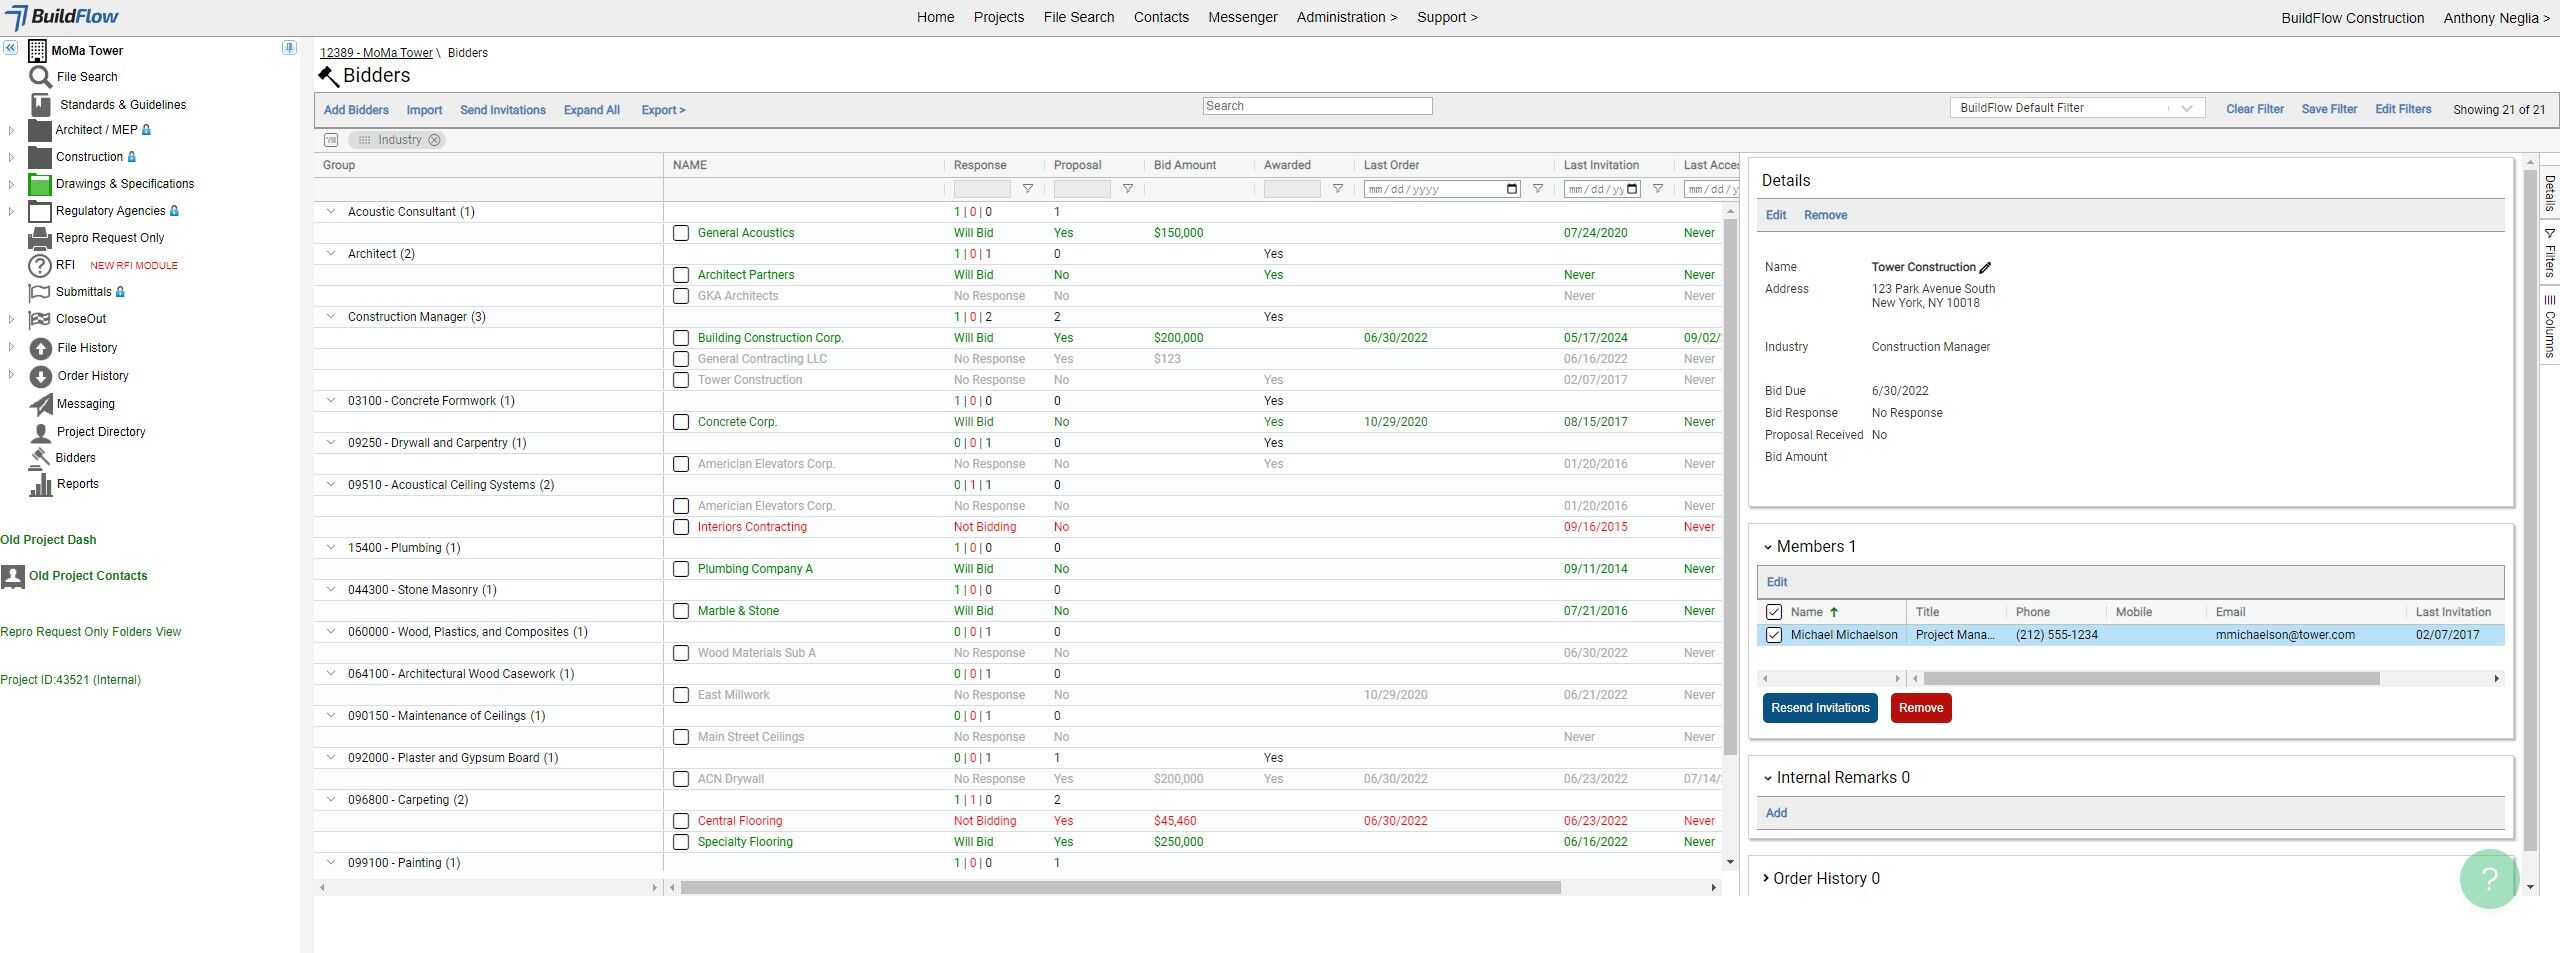
Task: Check the General Acoustics bidder checkbox
Action: click(x=681, y=233)
